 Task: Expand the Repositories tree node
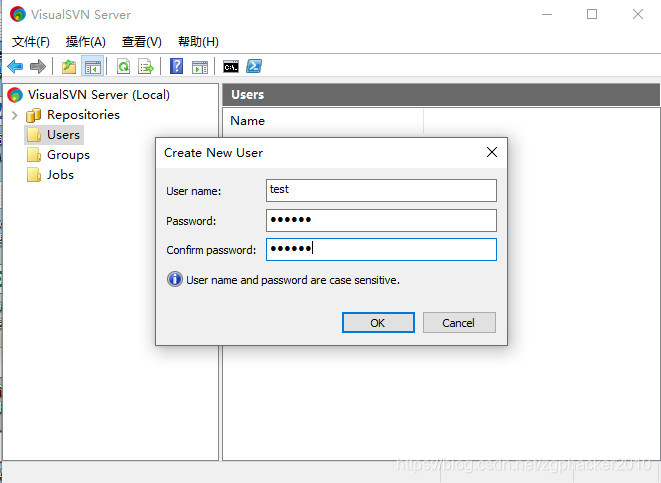tap(15, 115)
